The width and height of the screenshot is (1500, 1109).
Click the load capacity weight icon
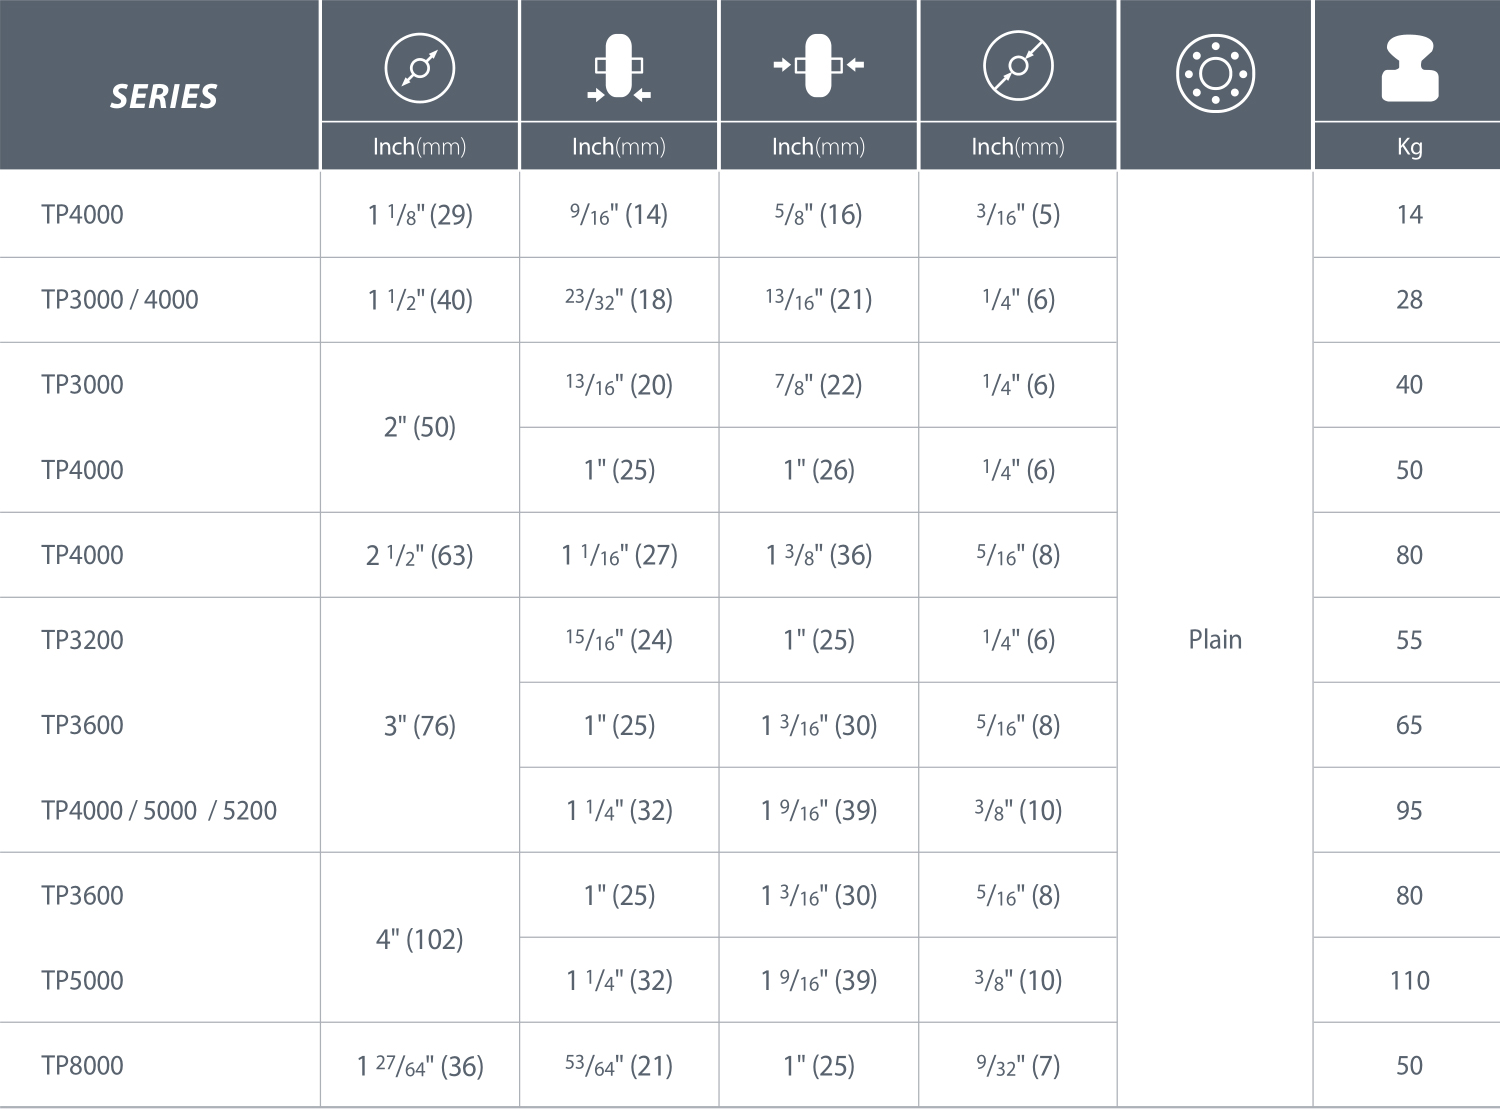(x=1410, y=68)
